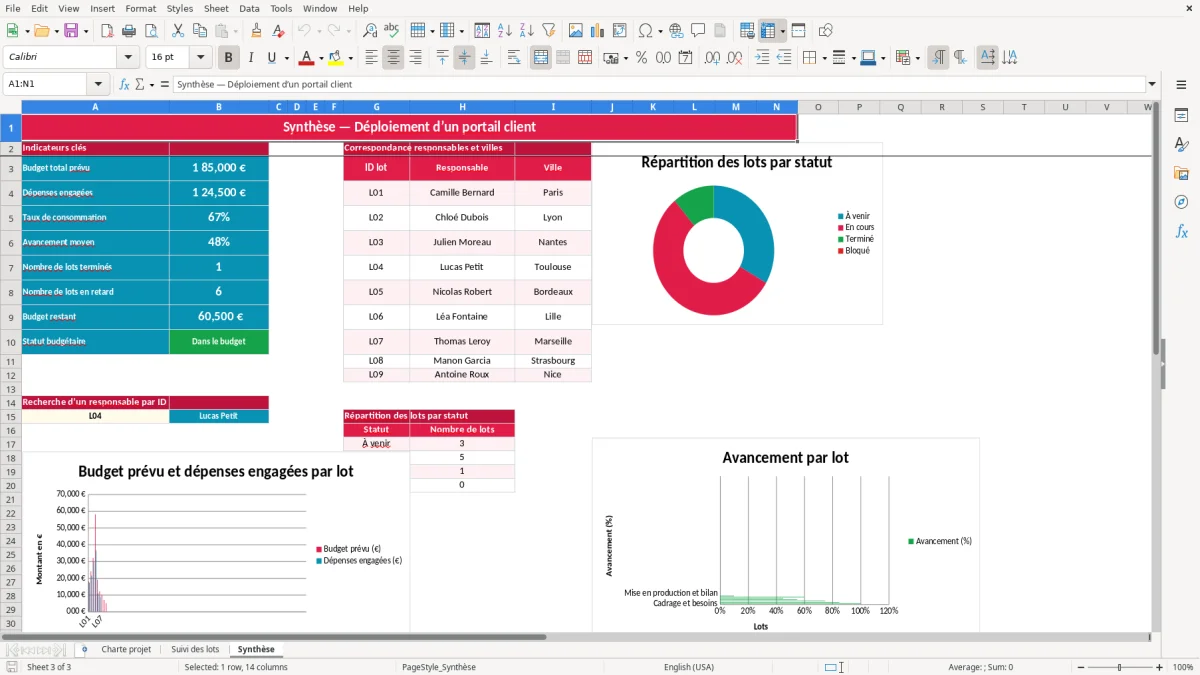Open the sidebar Gallery
Screen dimensions: 1200x675
click(x=1181, y=174)
